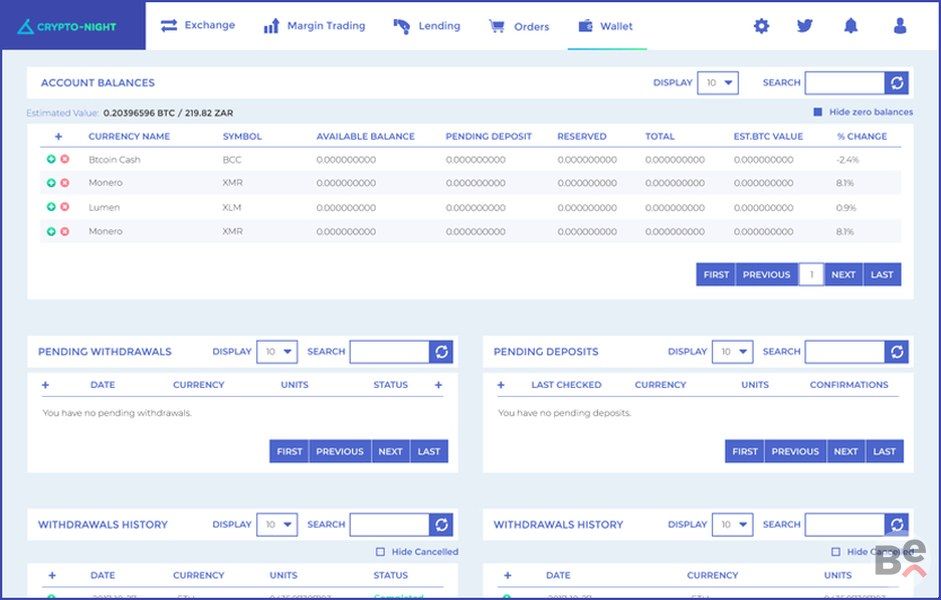The width and height of the screenshot is (941, 600).
Task: Toggle Hide zero balances checkbox
Action: tap(818, 112)
